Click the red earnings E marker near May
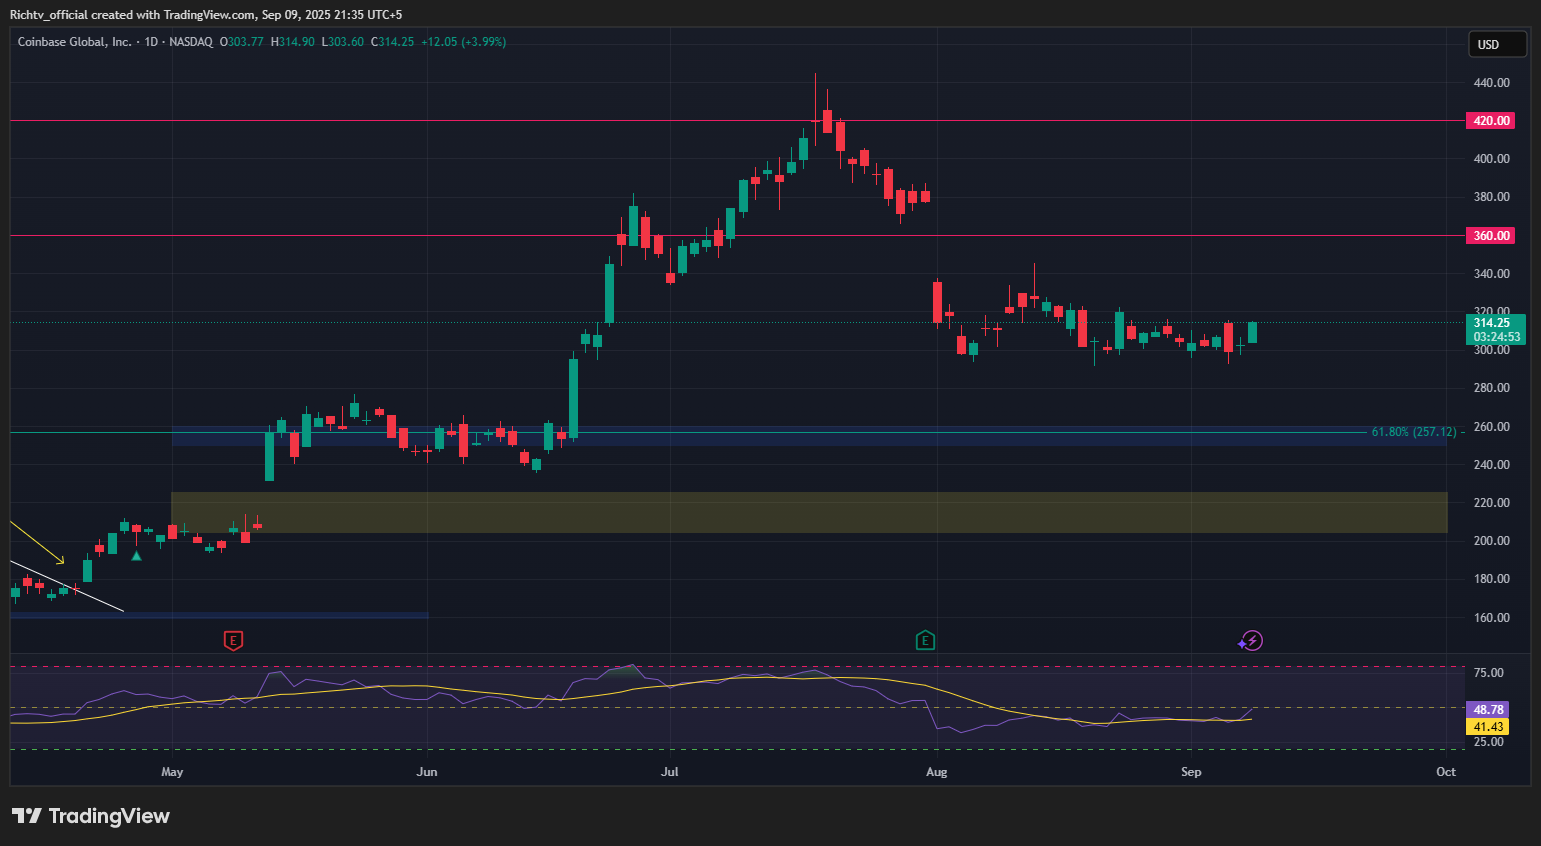 pos(233,640)
